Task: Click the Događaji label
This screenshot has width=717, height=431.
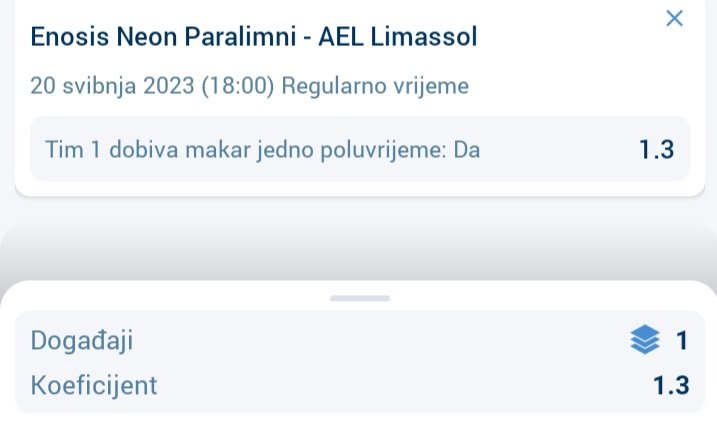Action: coord(82,341)
